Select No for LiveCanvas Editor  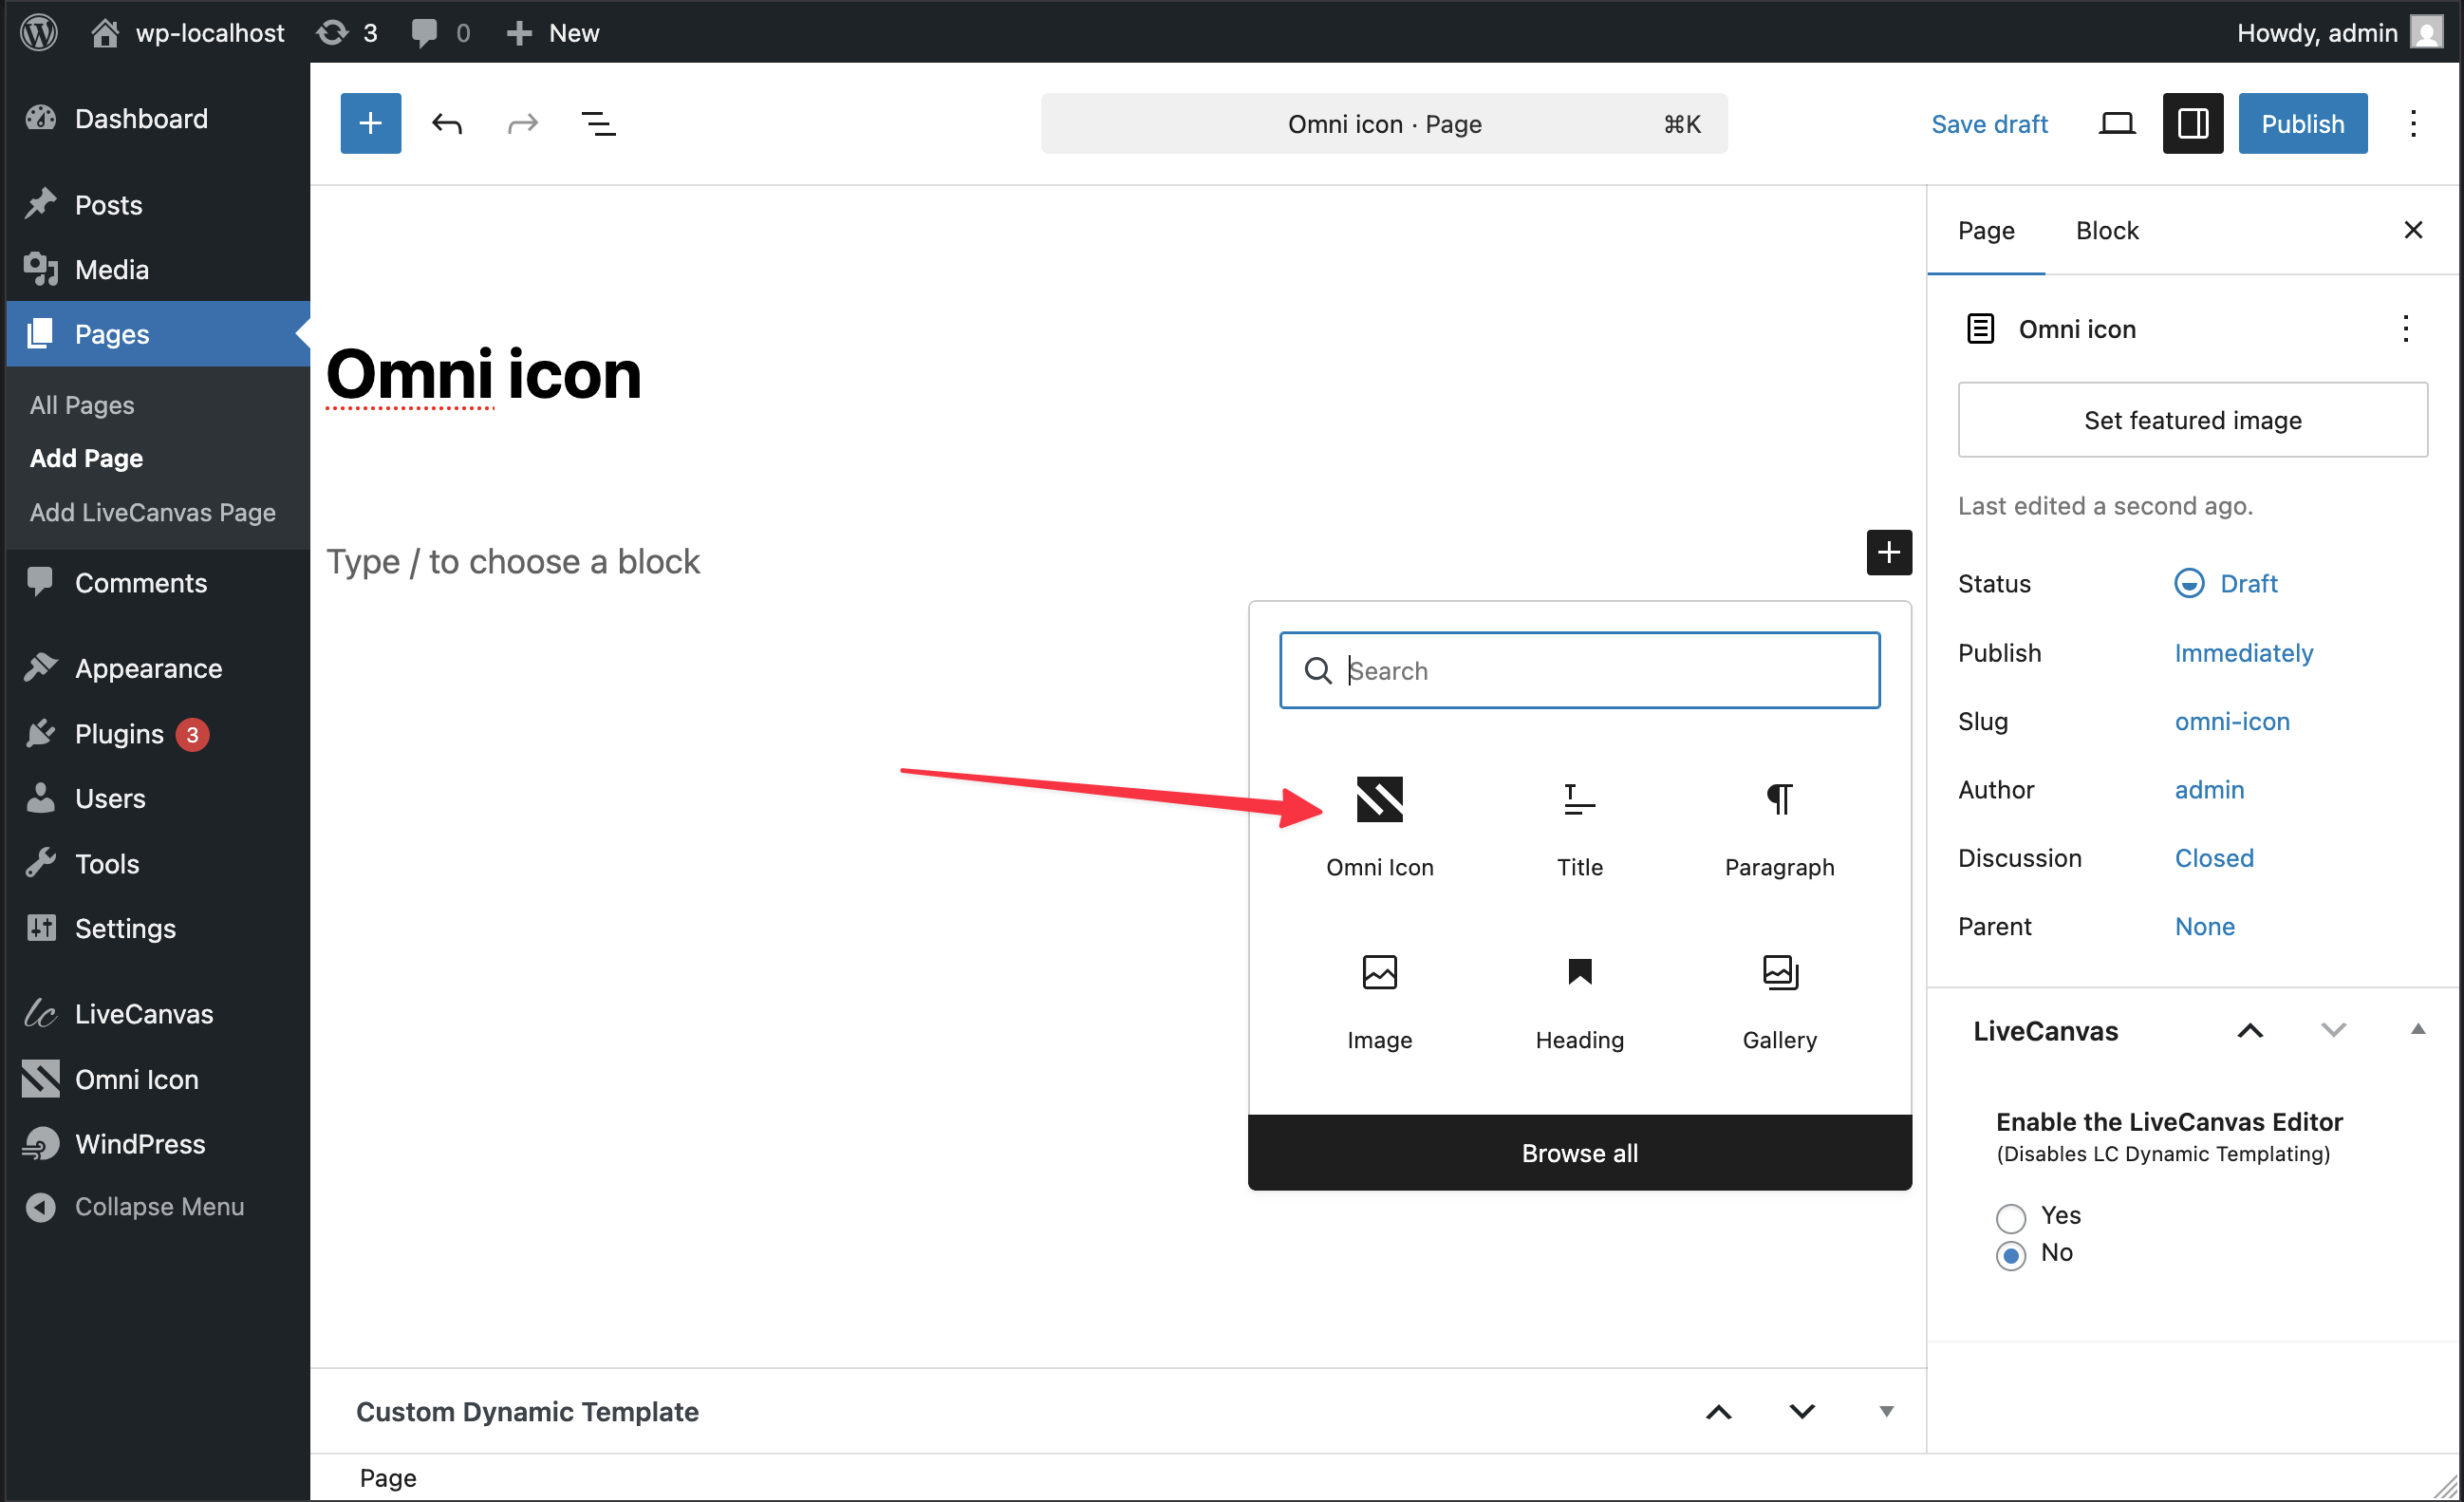coord(2010,1254)
